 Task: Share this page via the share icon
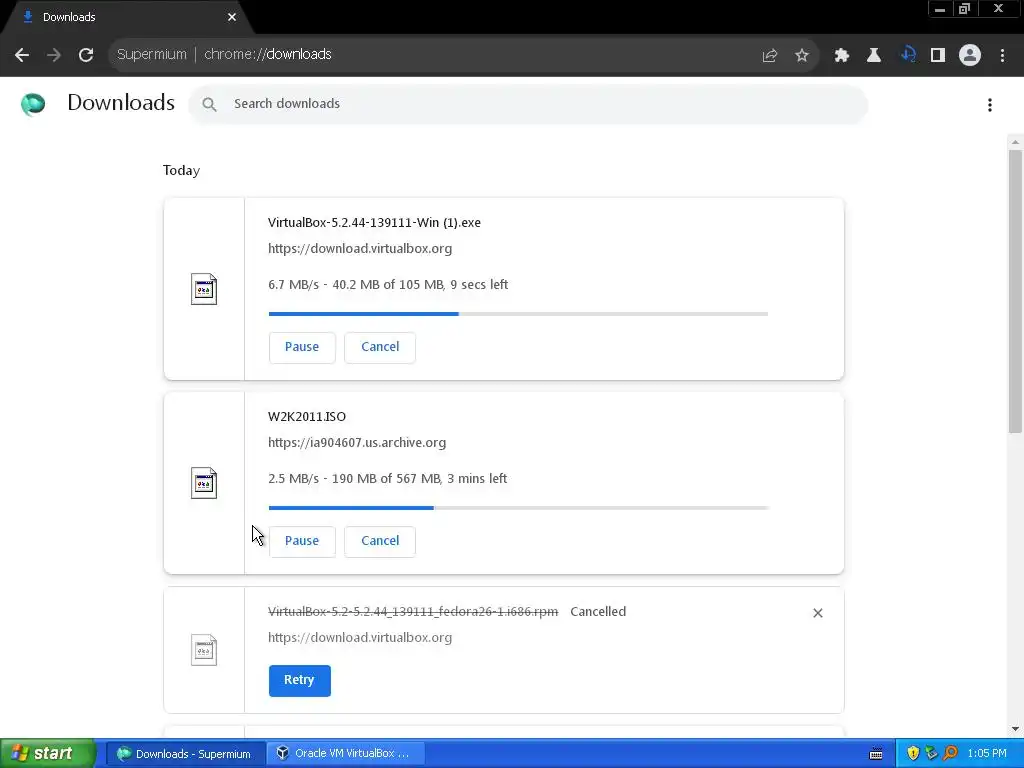click(770, 56)
